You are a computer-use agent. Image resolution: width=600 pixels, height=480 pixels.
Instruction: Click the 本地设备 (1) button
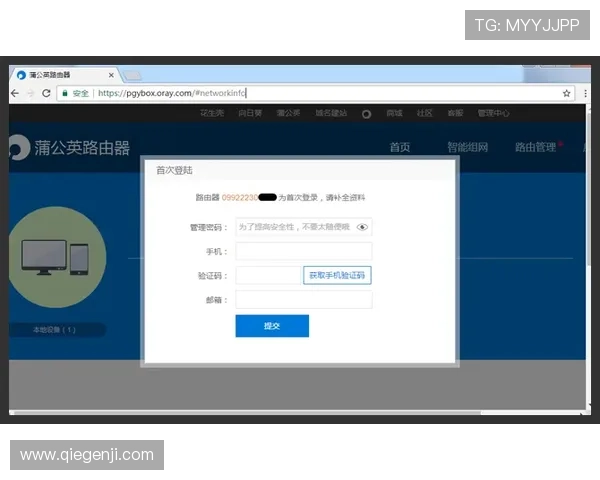tap(57, 330)
